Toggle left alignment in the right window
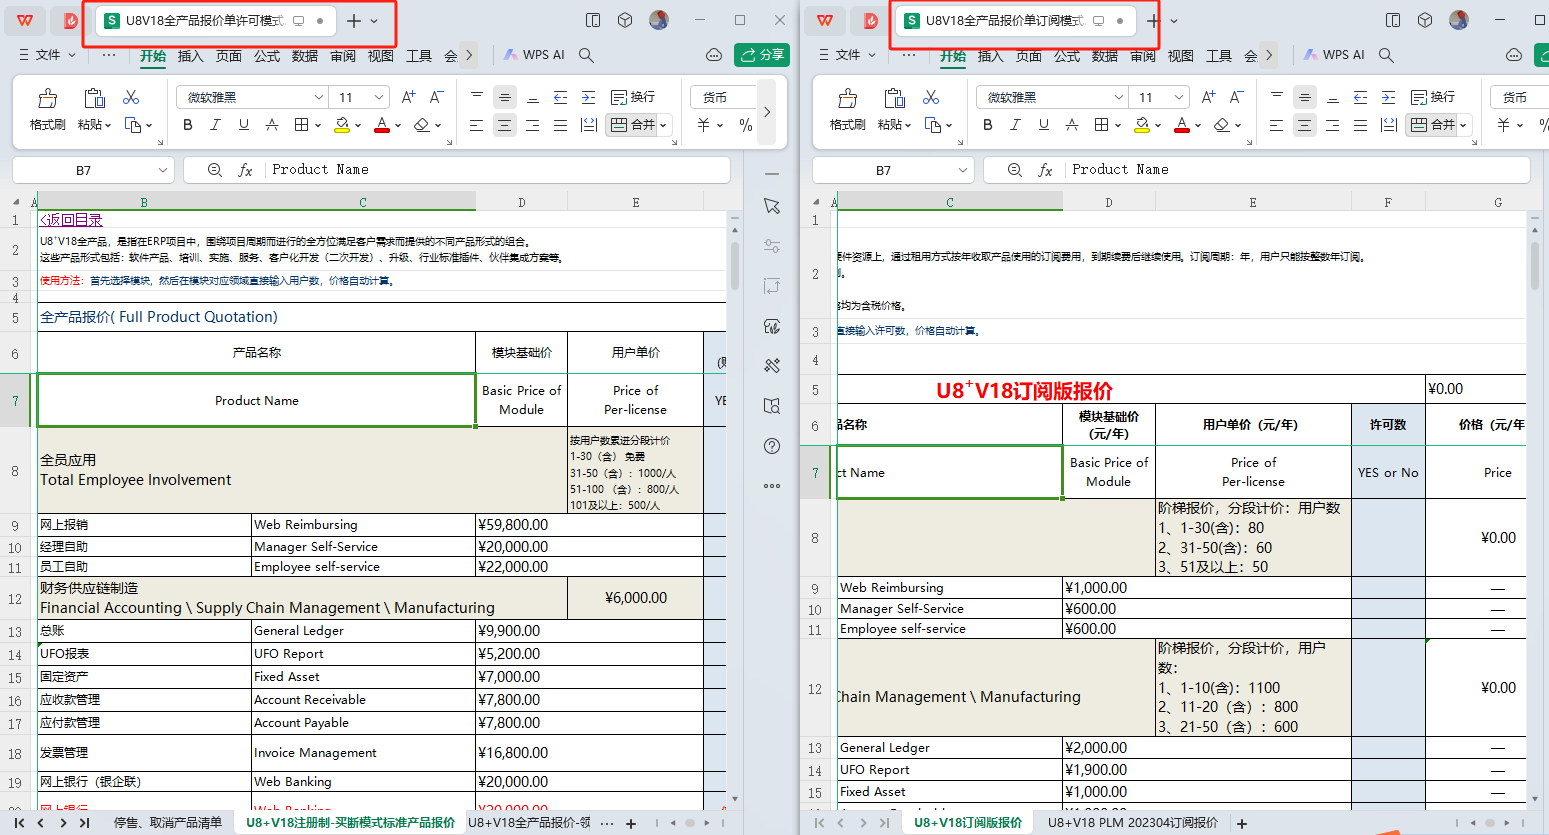 pos(1277,125)
